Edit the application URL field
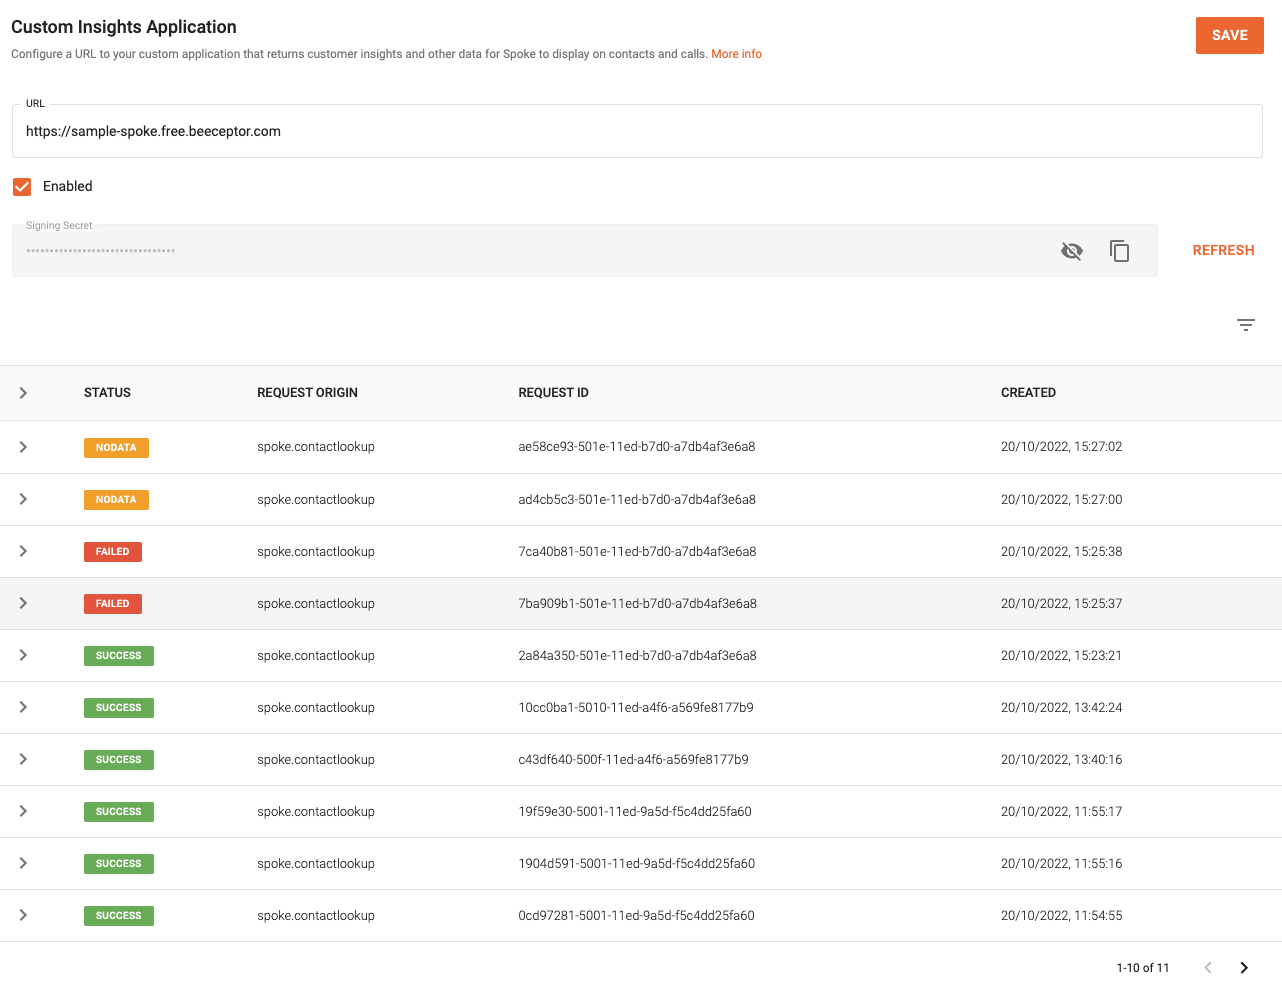This screenshot has height=984, width=1282. [x=400, y=131]
